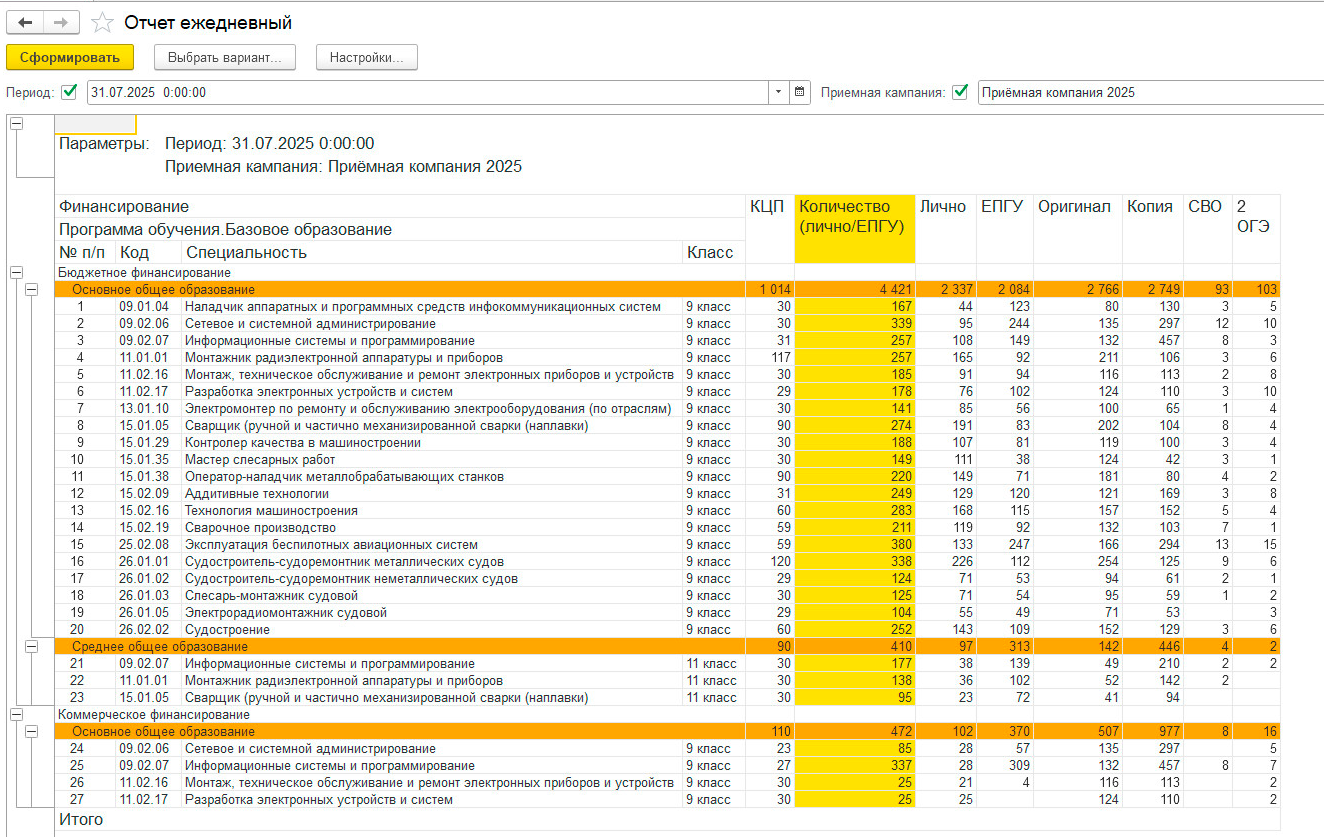Image resolution: width=1324 pixels, height=837 pixels.
Task: Click the Сформировать button
Action: coord(70,57)
